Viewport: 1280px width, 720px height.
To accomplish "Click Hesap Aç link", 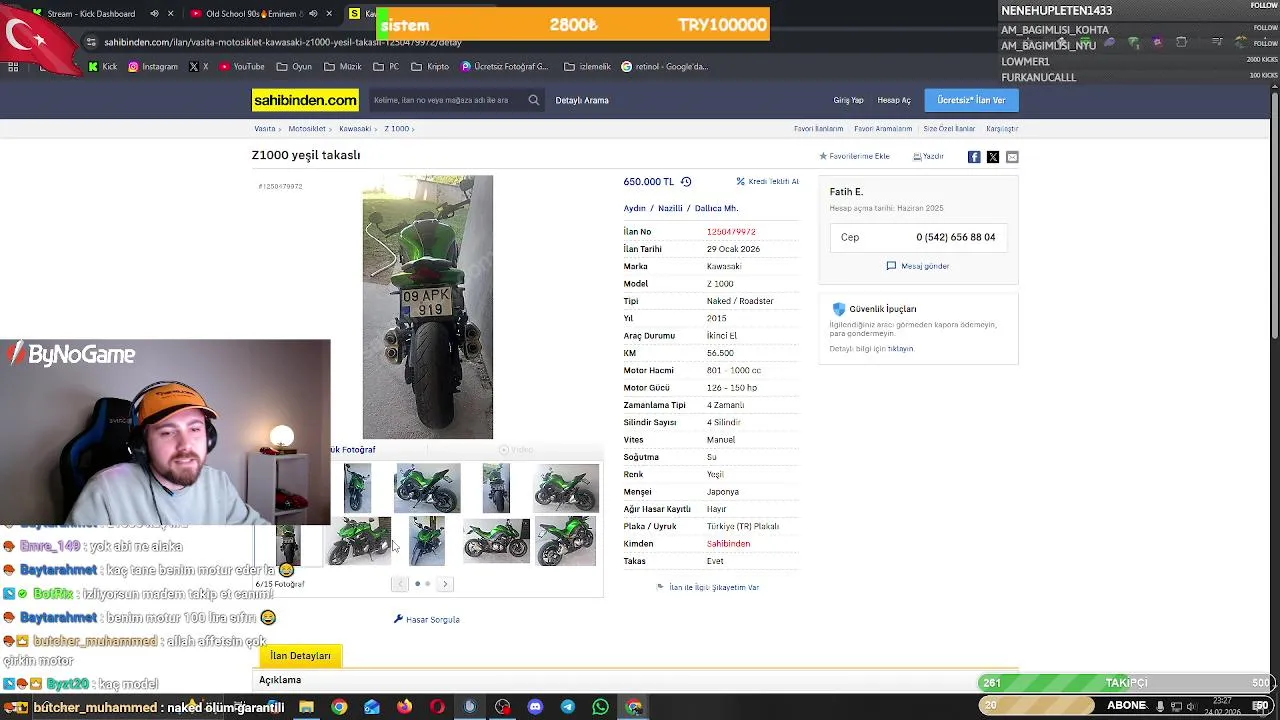I will tap(894, 100).
